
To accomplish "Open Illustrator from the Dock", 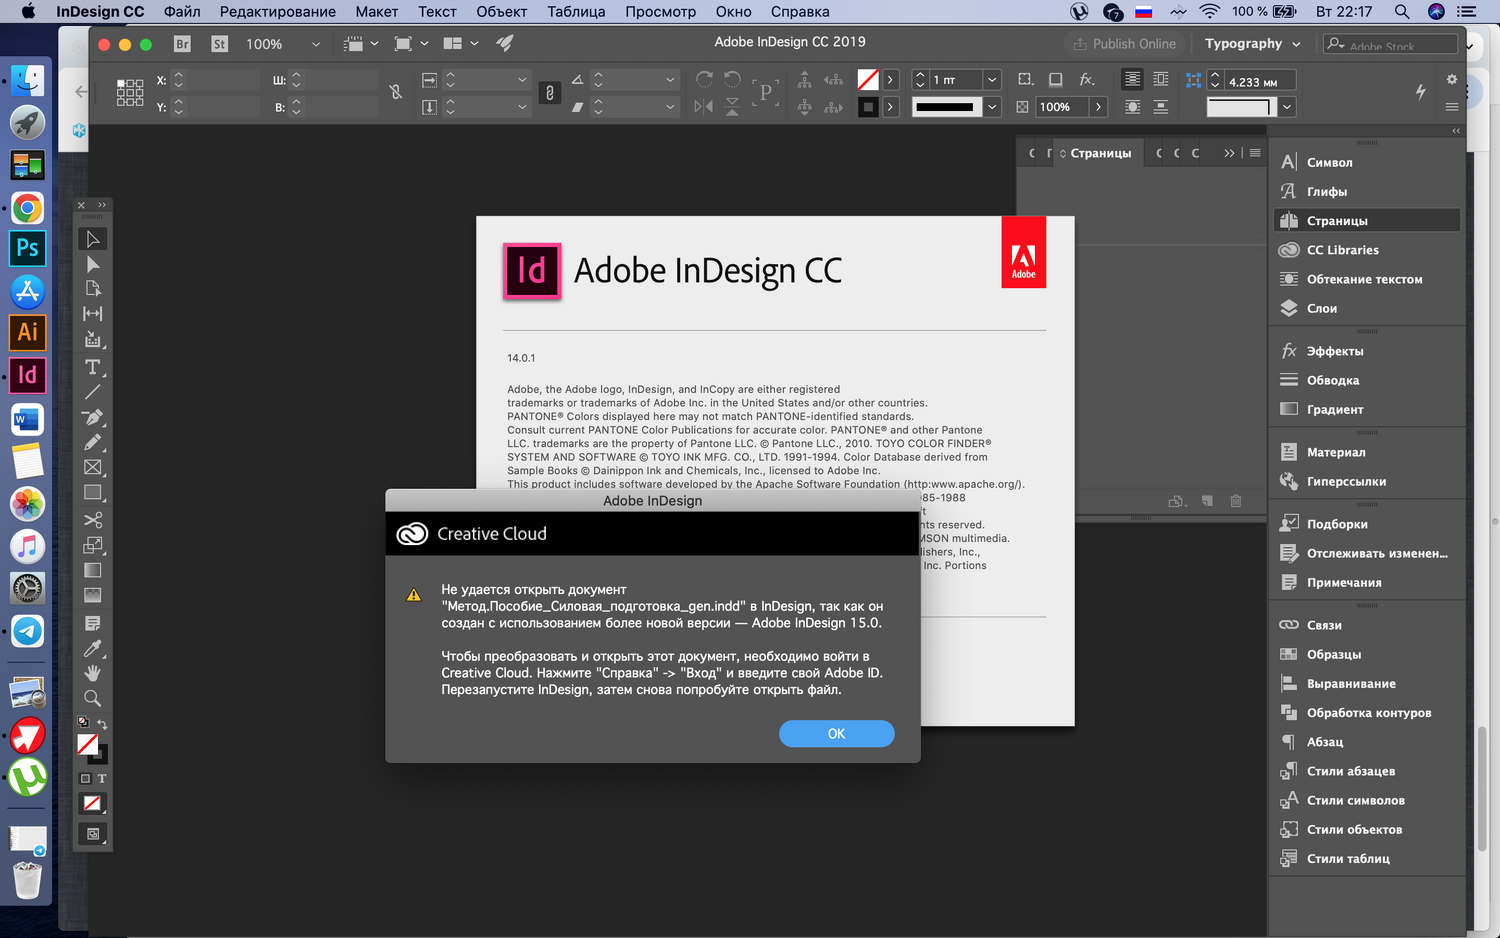I will tap(28, 332).
